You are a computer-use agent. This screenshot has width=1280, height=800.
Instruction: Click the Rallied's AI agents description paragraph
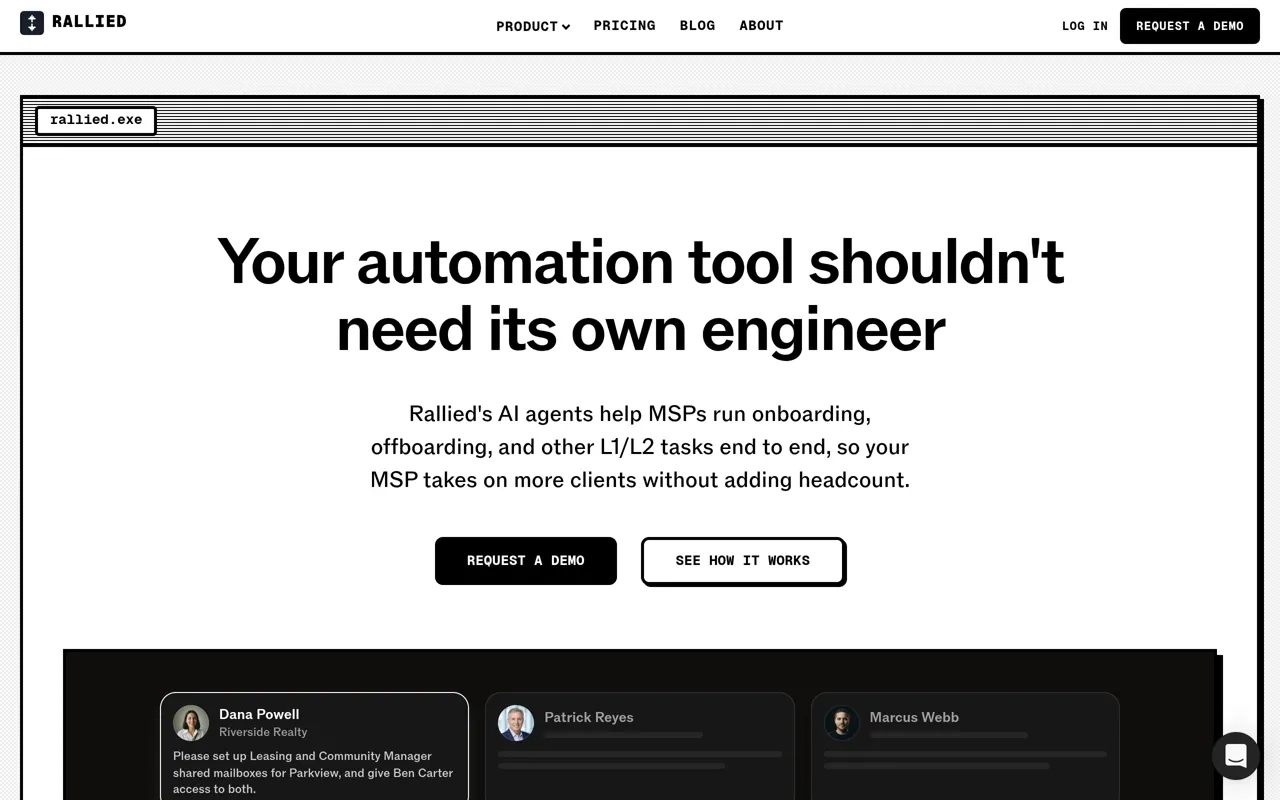coord(640,447)
